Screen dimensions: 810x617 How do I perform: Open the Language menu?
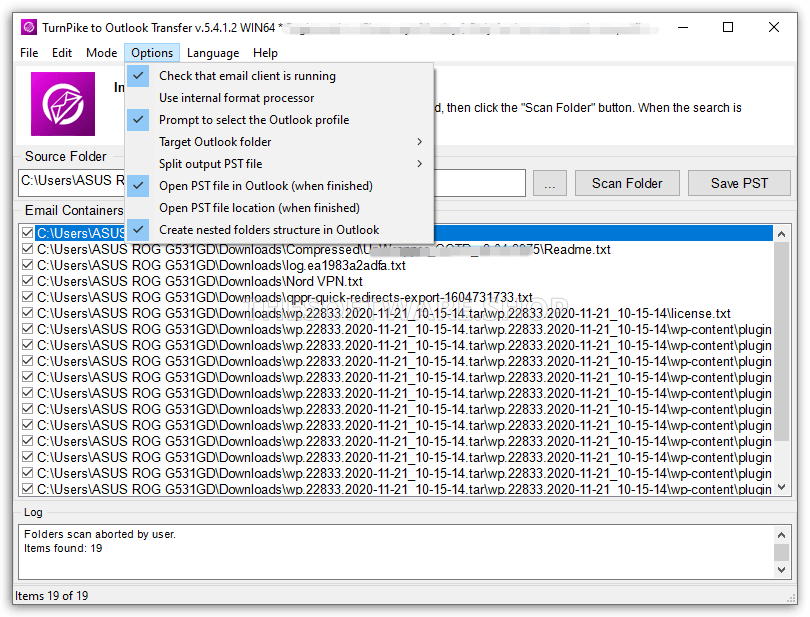point(213,53)
